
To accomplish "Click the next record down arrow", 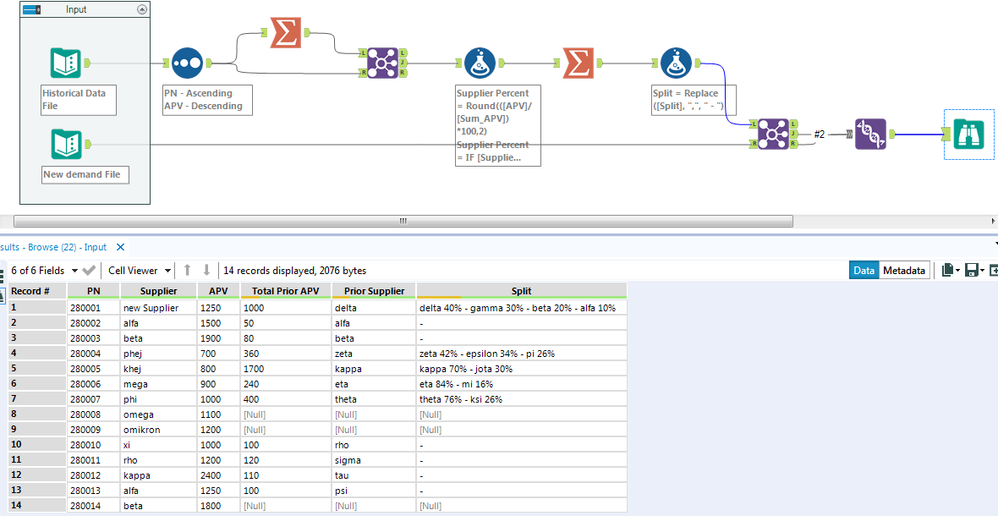I will pos(206,270).
